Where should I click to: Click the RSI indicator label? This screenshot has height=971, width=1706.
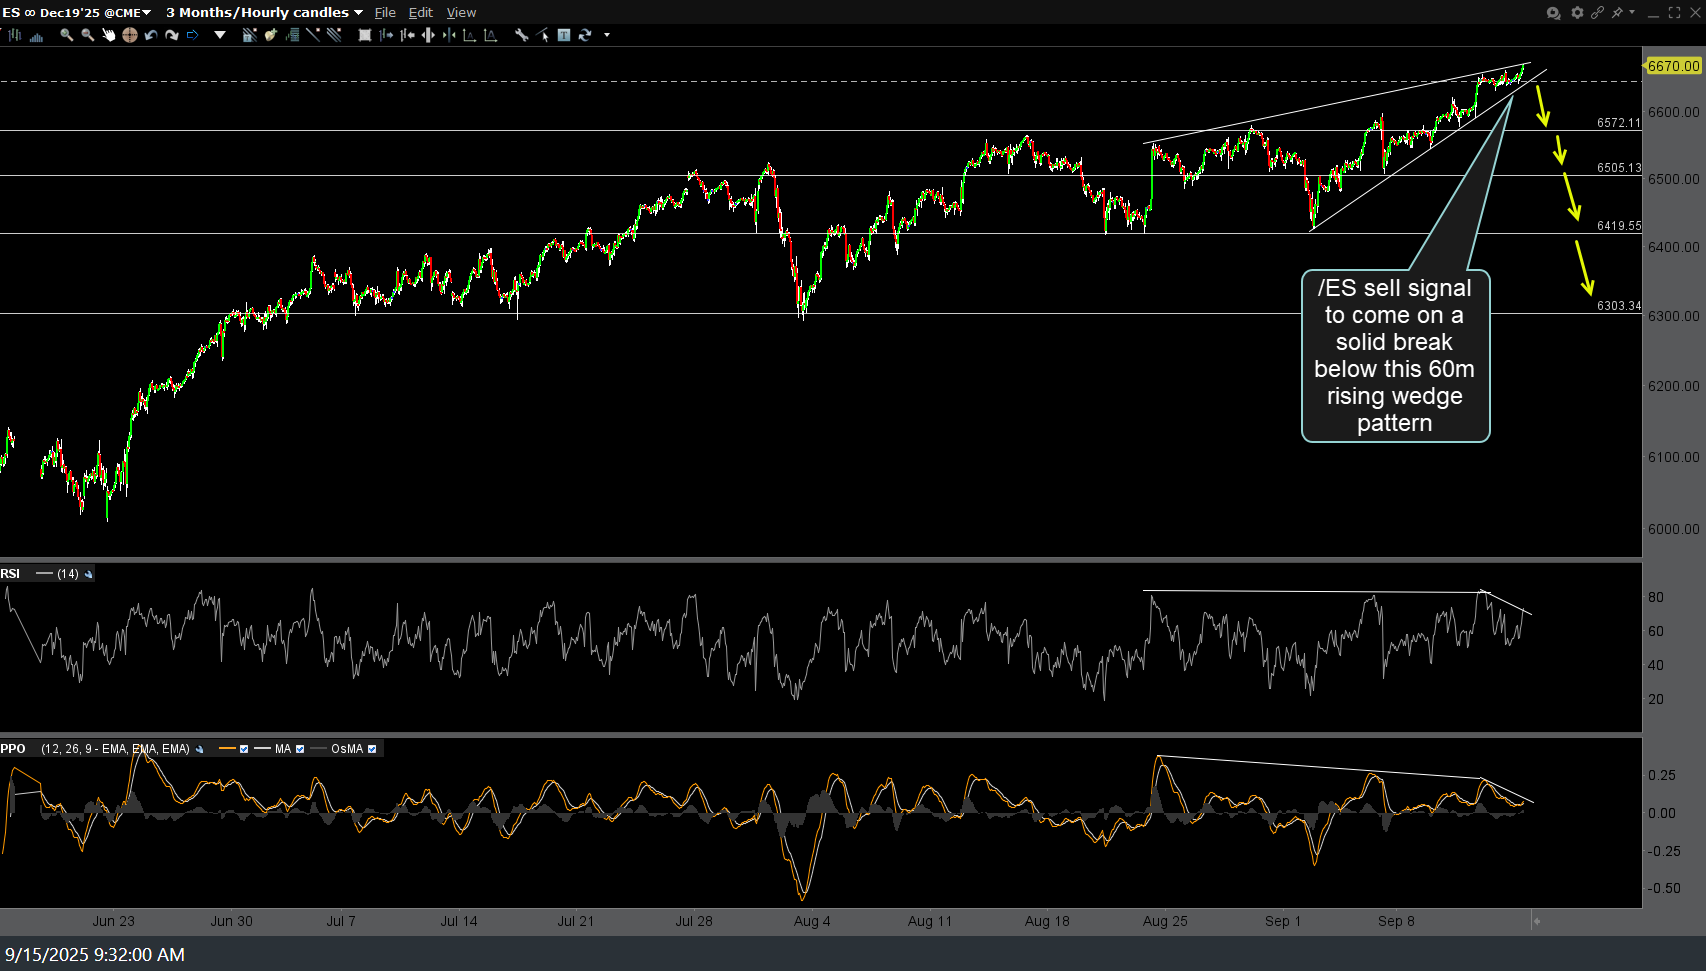click(10, 573)
